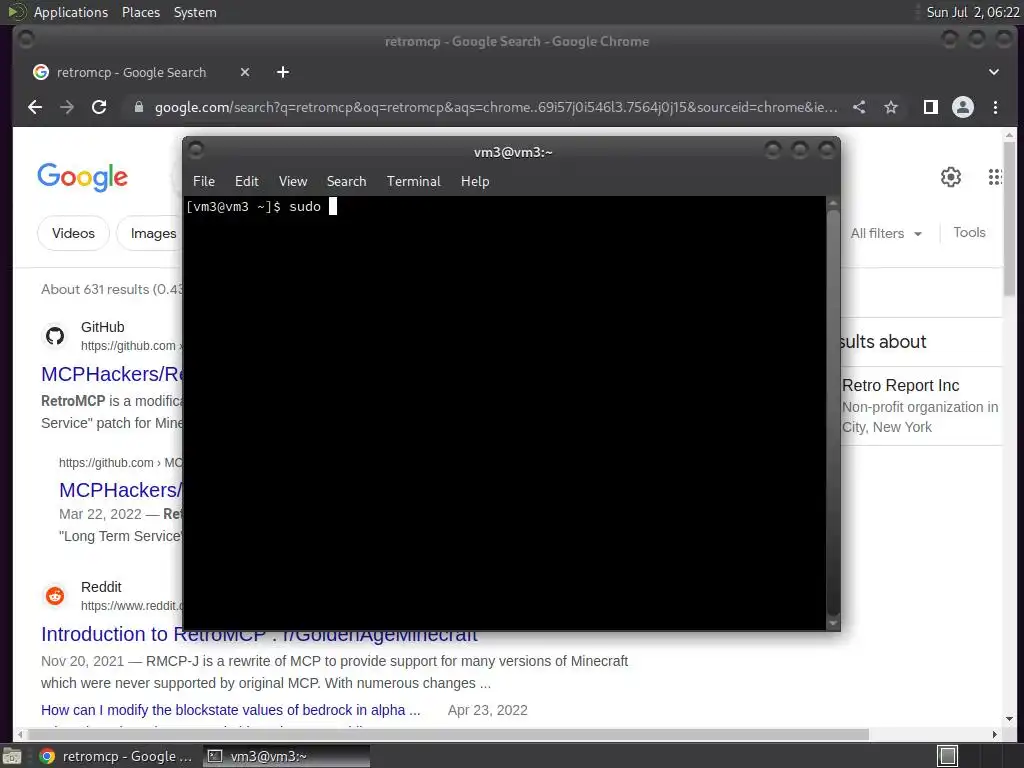Click the Chrome page's vertical scrollbar
This screenshot has width=1024, height=768.
1010,219
